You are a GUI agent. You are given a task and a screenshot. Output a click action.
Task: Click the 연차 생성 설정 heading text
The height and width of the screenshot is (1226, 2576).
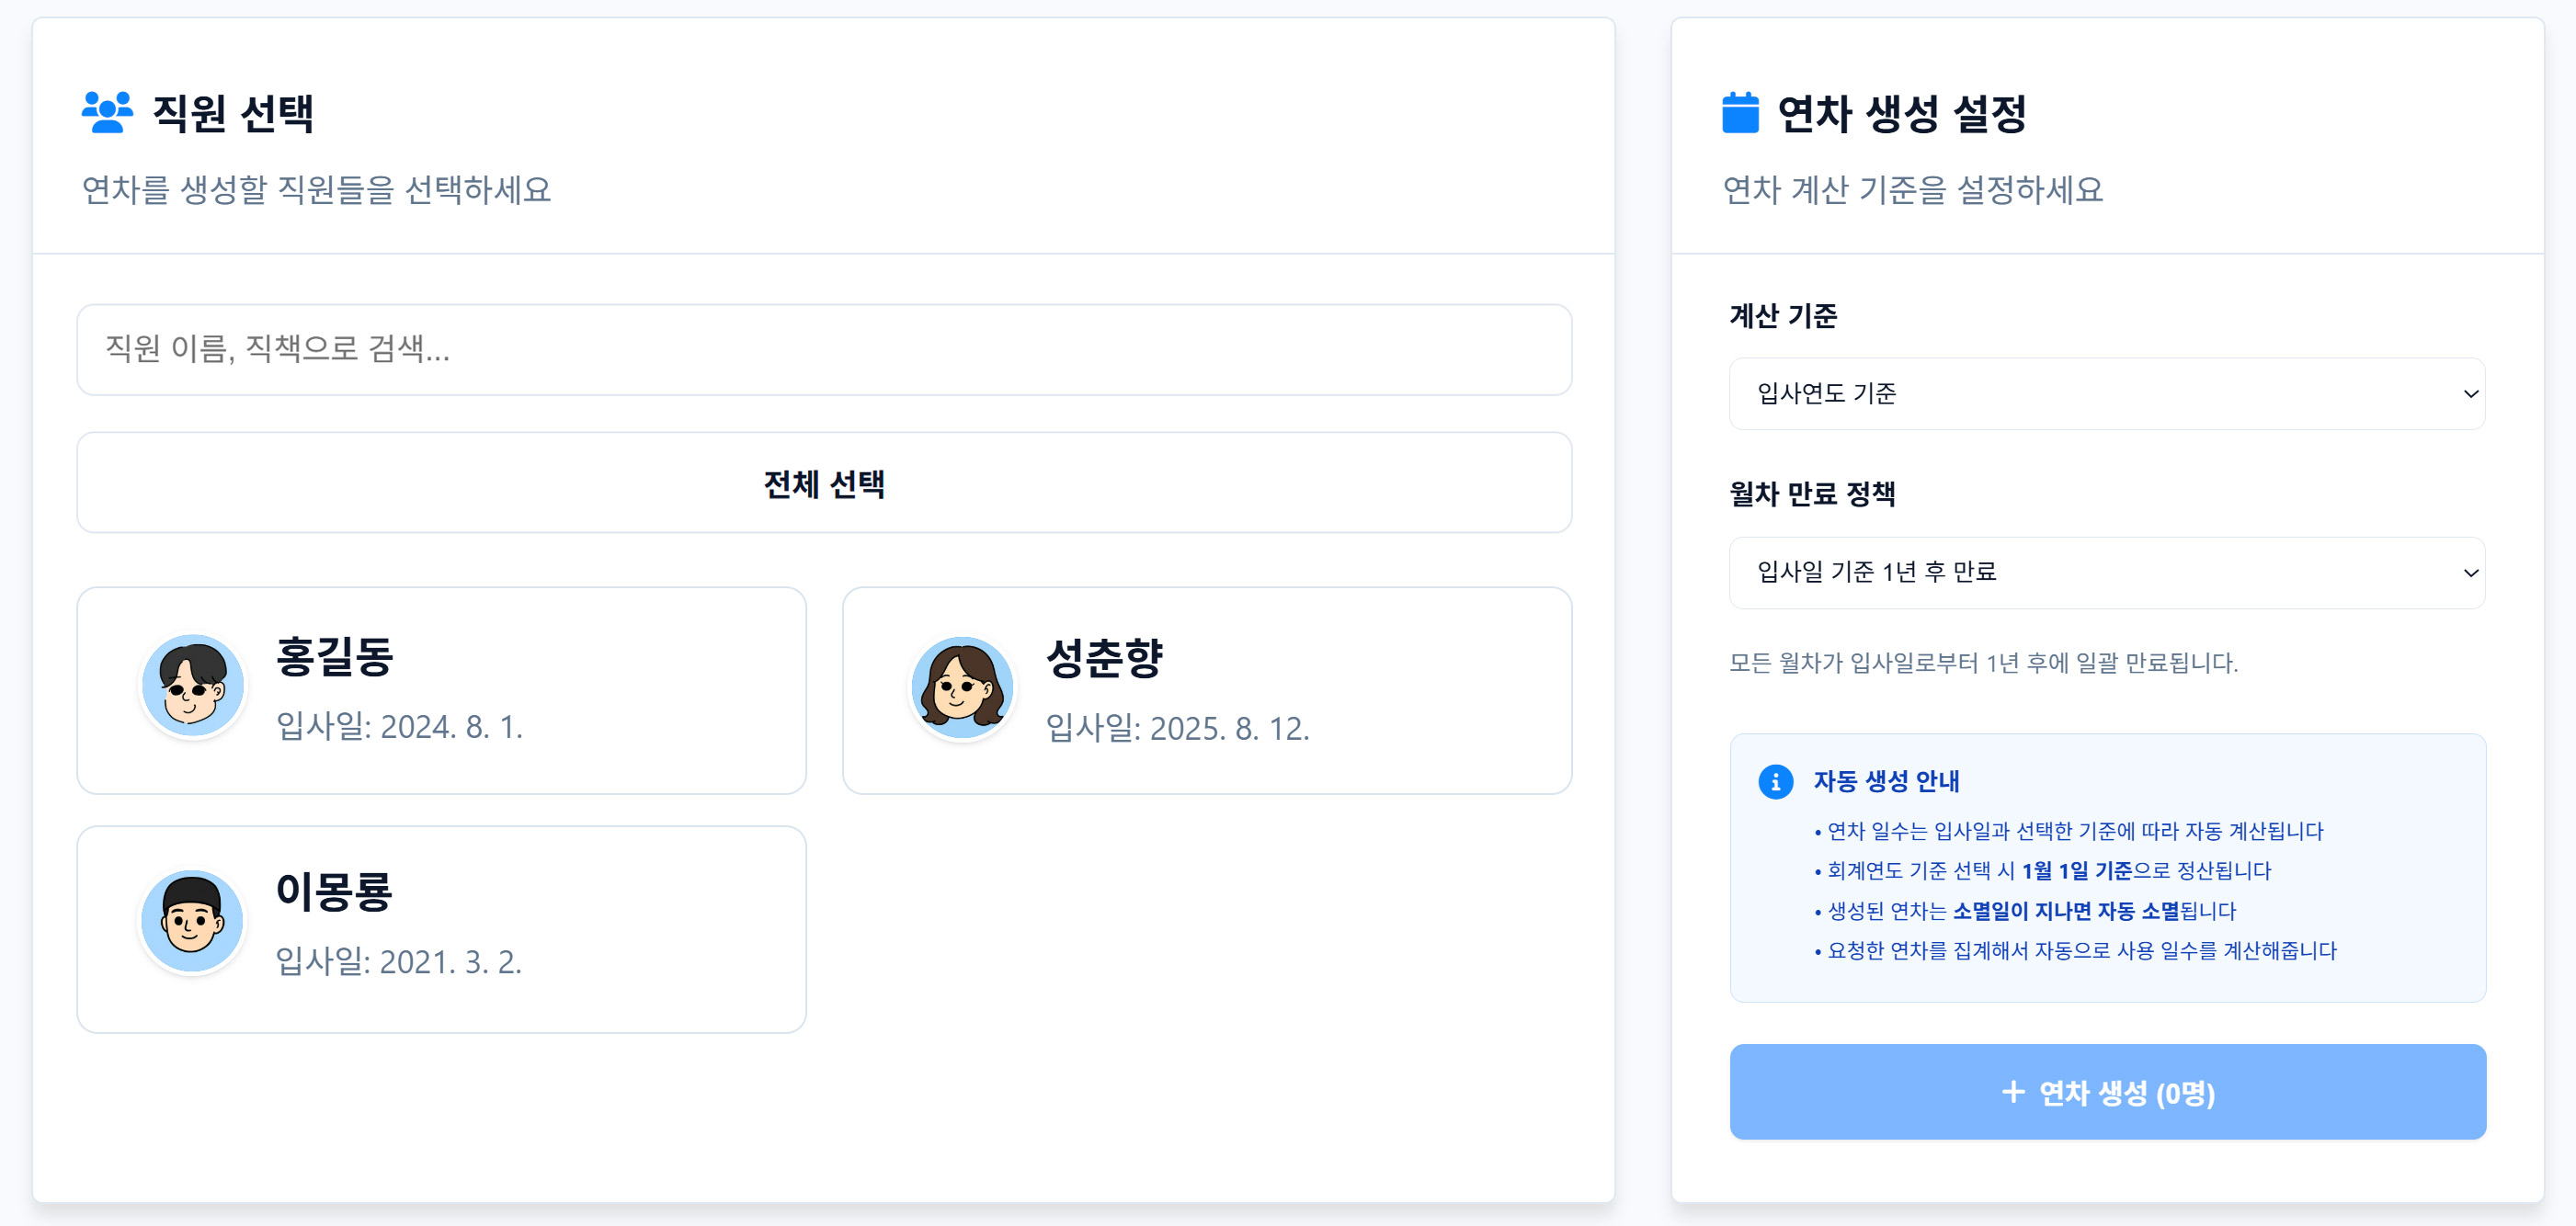point(1901,113)
